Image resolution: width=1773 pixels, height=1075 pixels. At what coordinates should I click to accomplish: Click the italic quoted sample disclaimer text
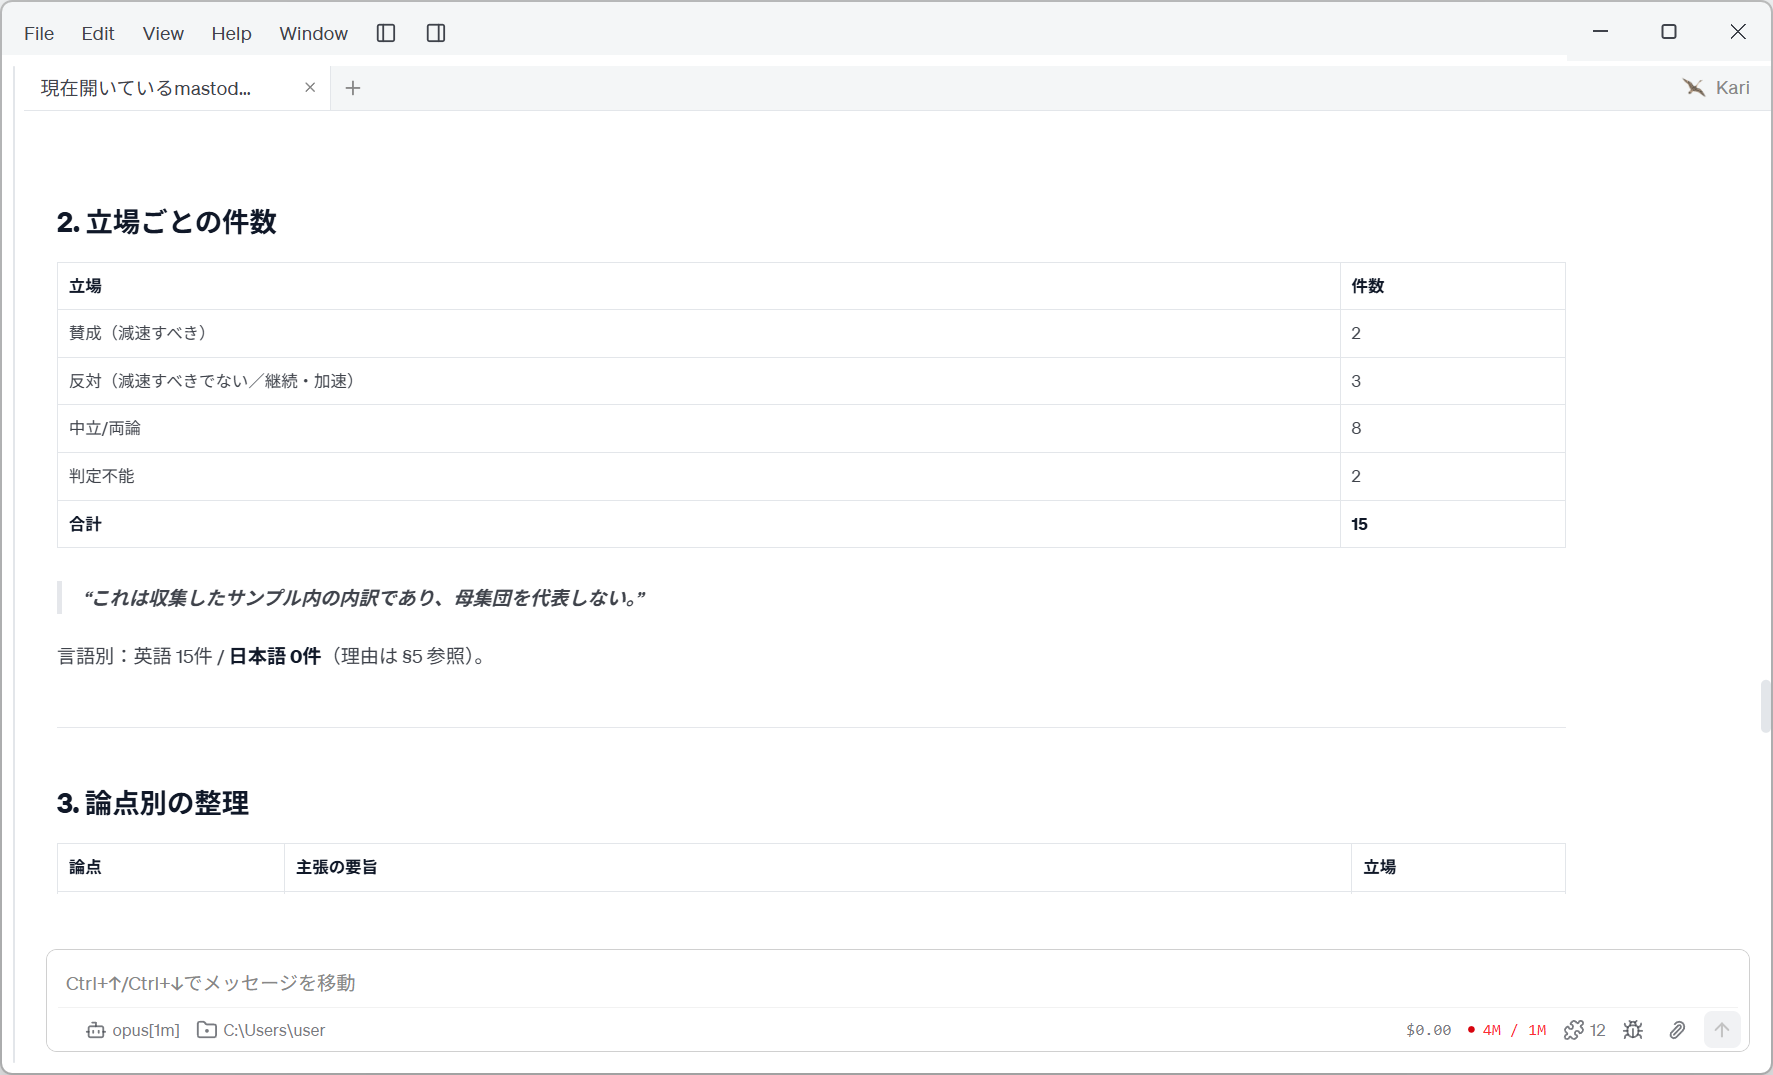(x=364, y=598)
